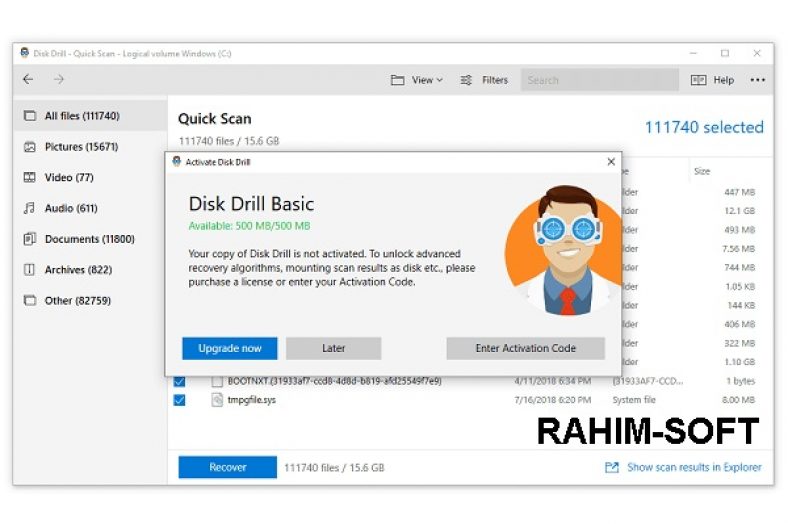Select the tmpgfile.sys file name
This screenshot has height=524, width=788.
coord(252,400)
